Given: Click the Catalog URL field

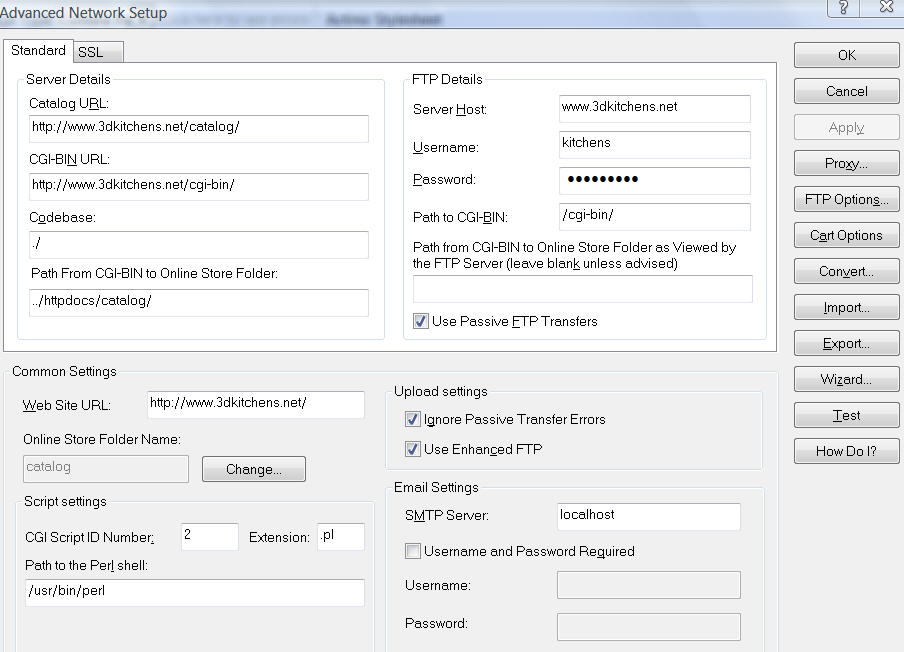Looking at the screenshot, I should pyautogui.click(x=199, y=128).
